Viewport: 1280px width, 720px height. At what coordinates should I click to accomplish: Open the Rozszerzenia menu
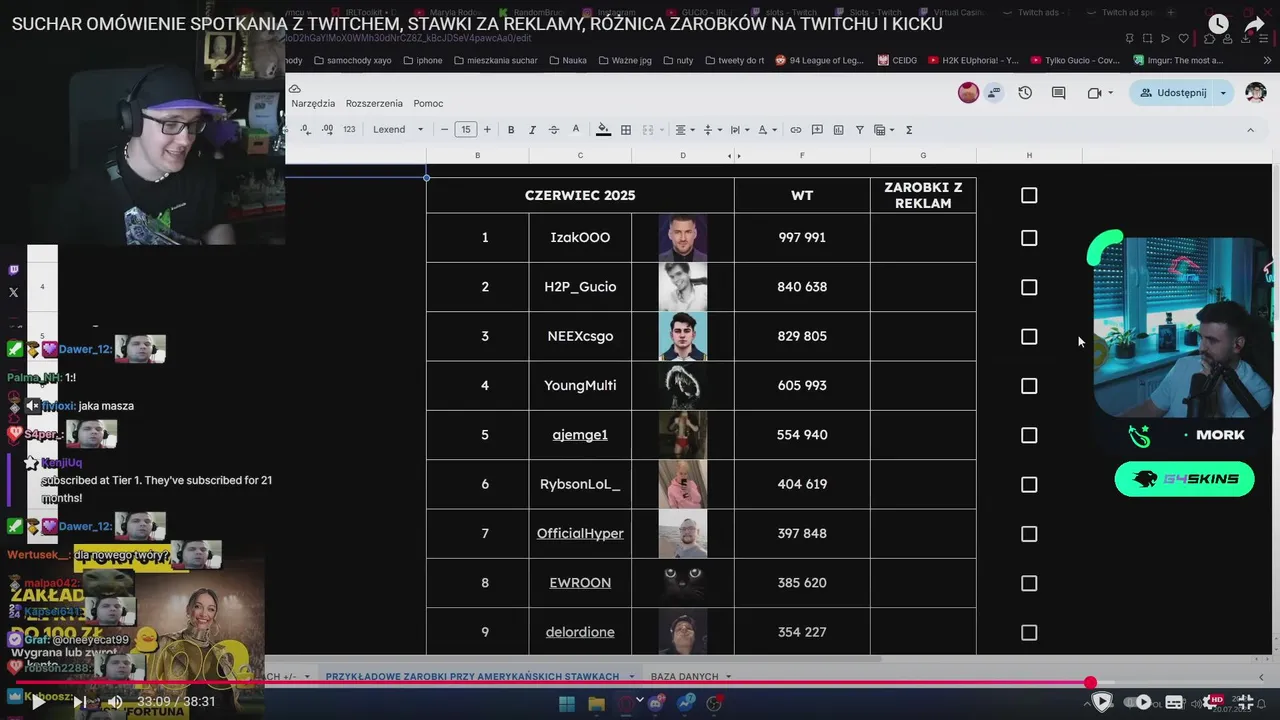pos(374,103)
